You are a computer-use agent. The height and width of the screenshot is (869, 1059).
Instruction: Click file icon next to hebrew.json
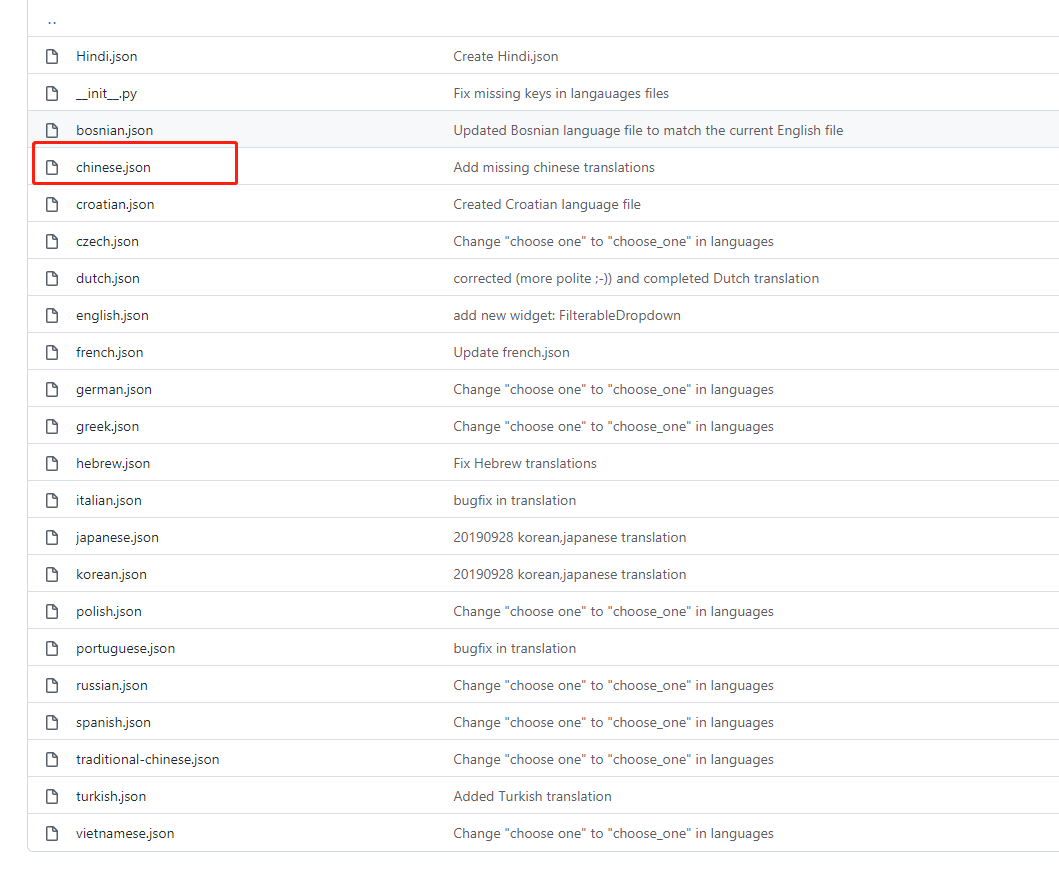coord(52,463)
